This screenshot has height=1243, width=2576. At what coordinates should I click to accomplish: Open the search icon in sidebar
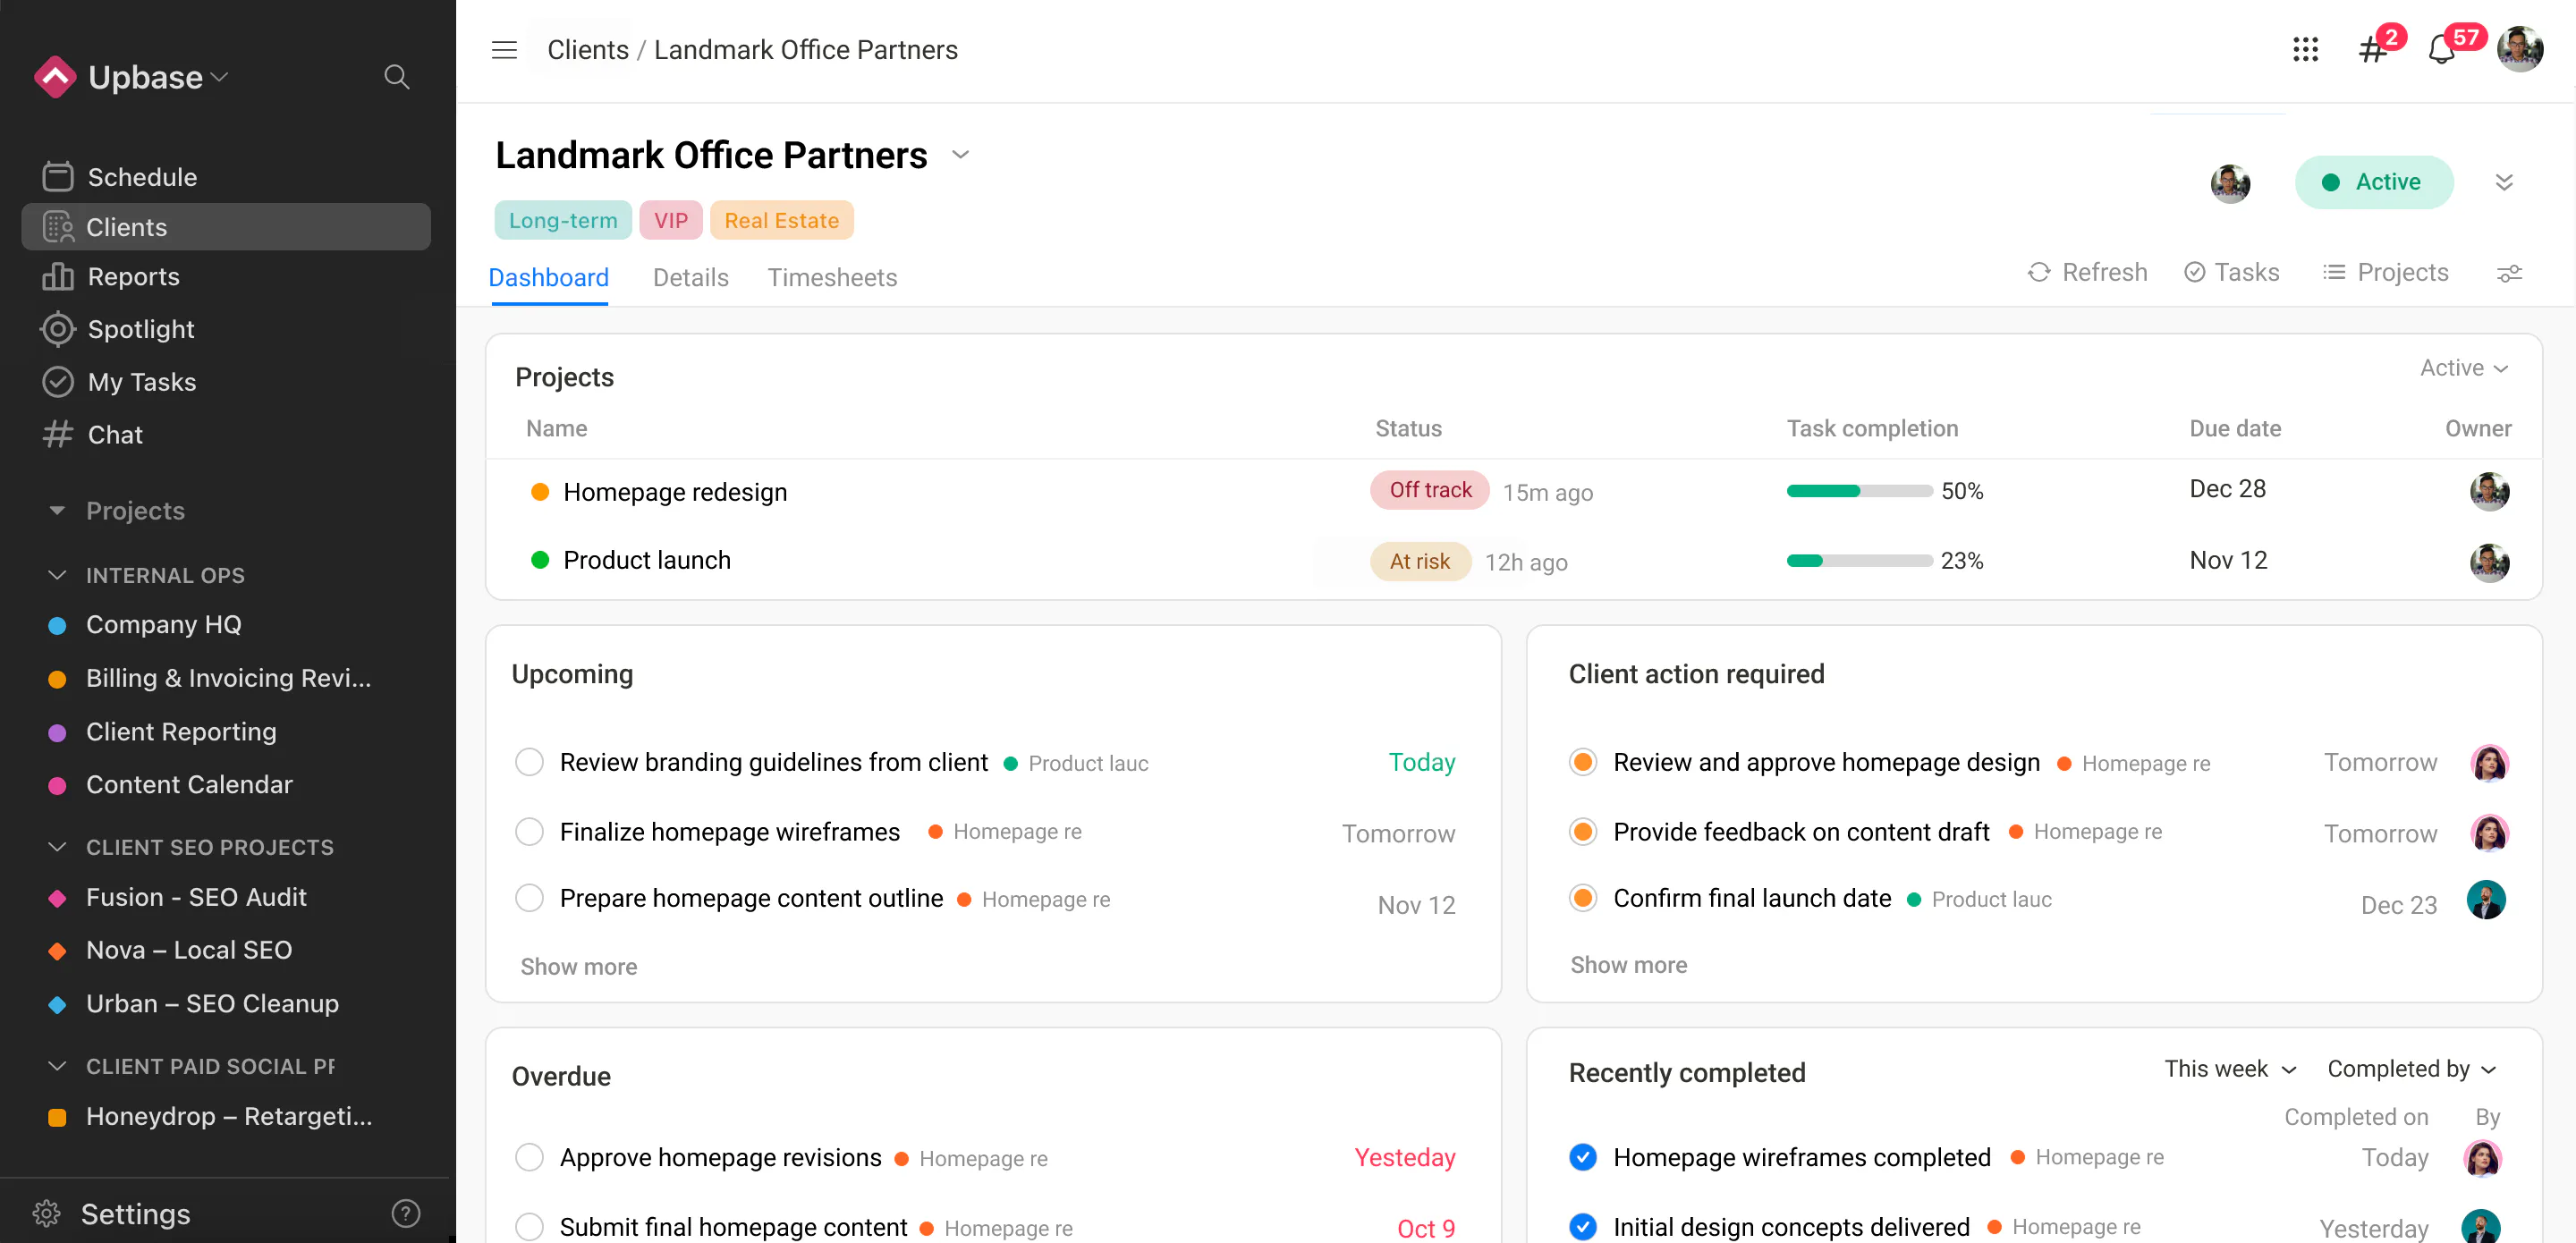click(397, 77)
